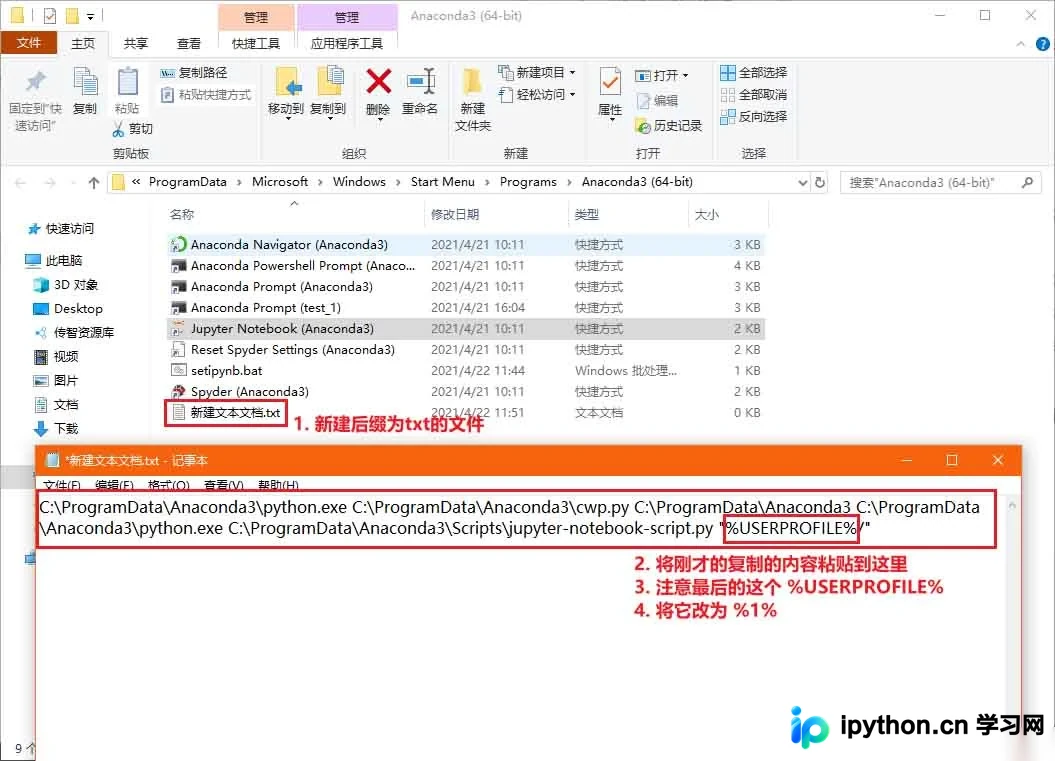Open Downloads (下载) in the sidebar
This screenshot has height=761, width=1055.
57,429
